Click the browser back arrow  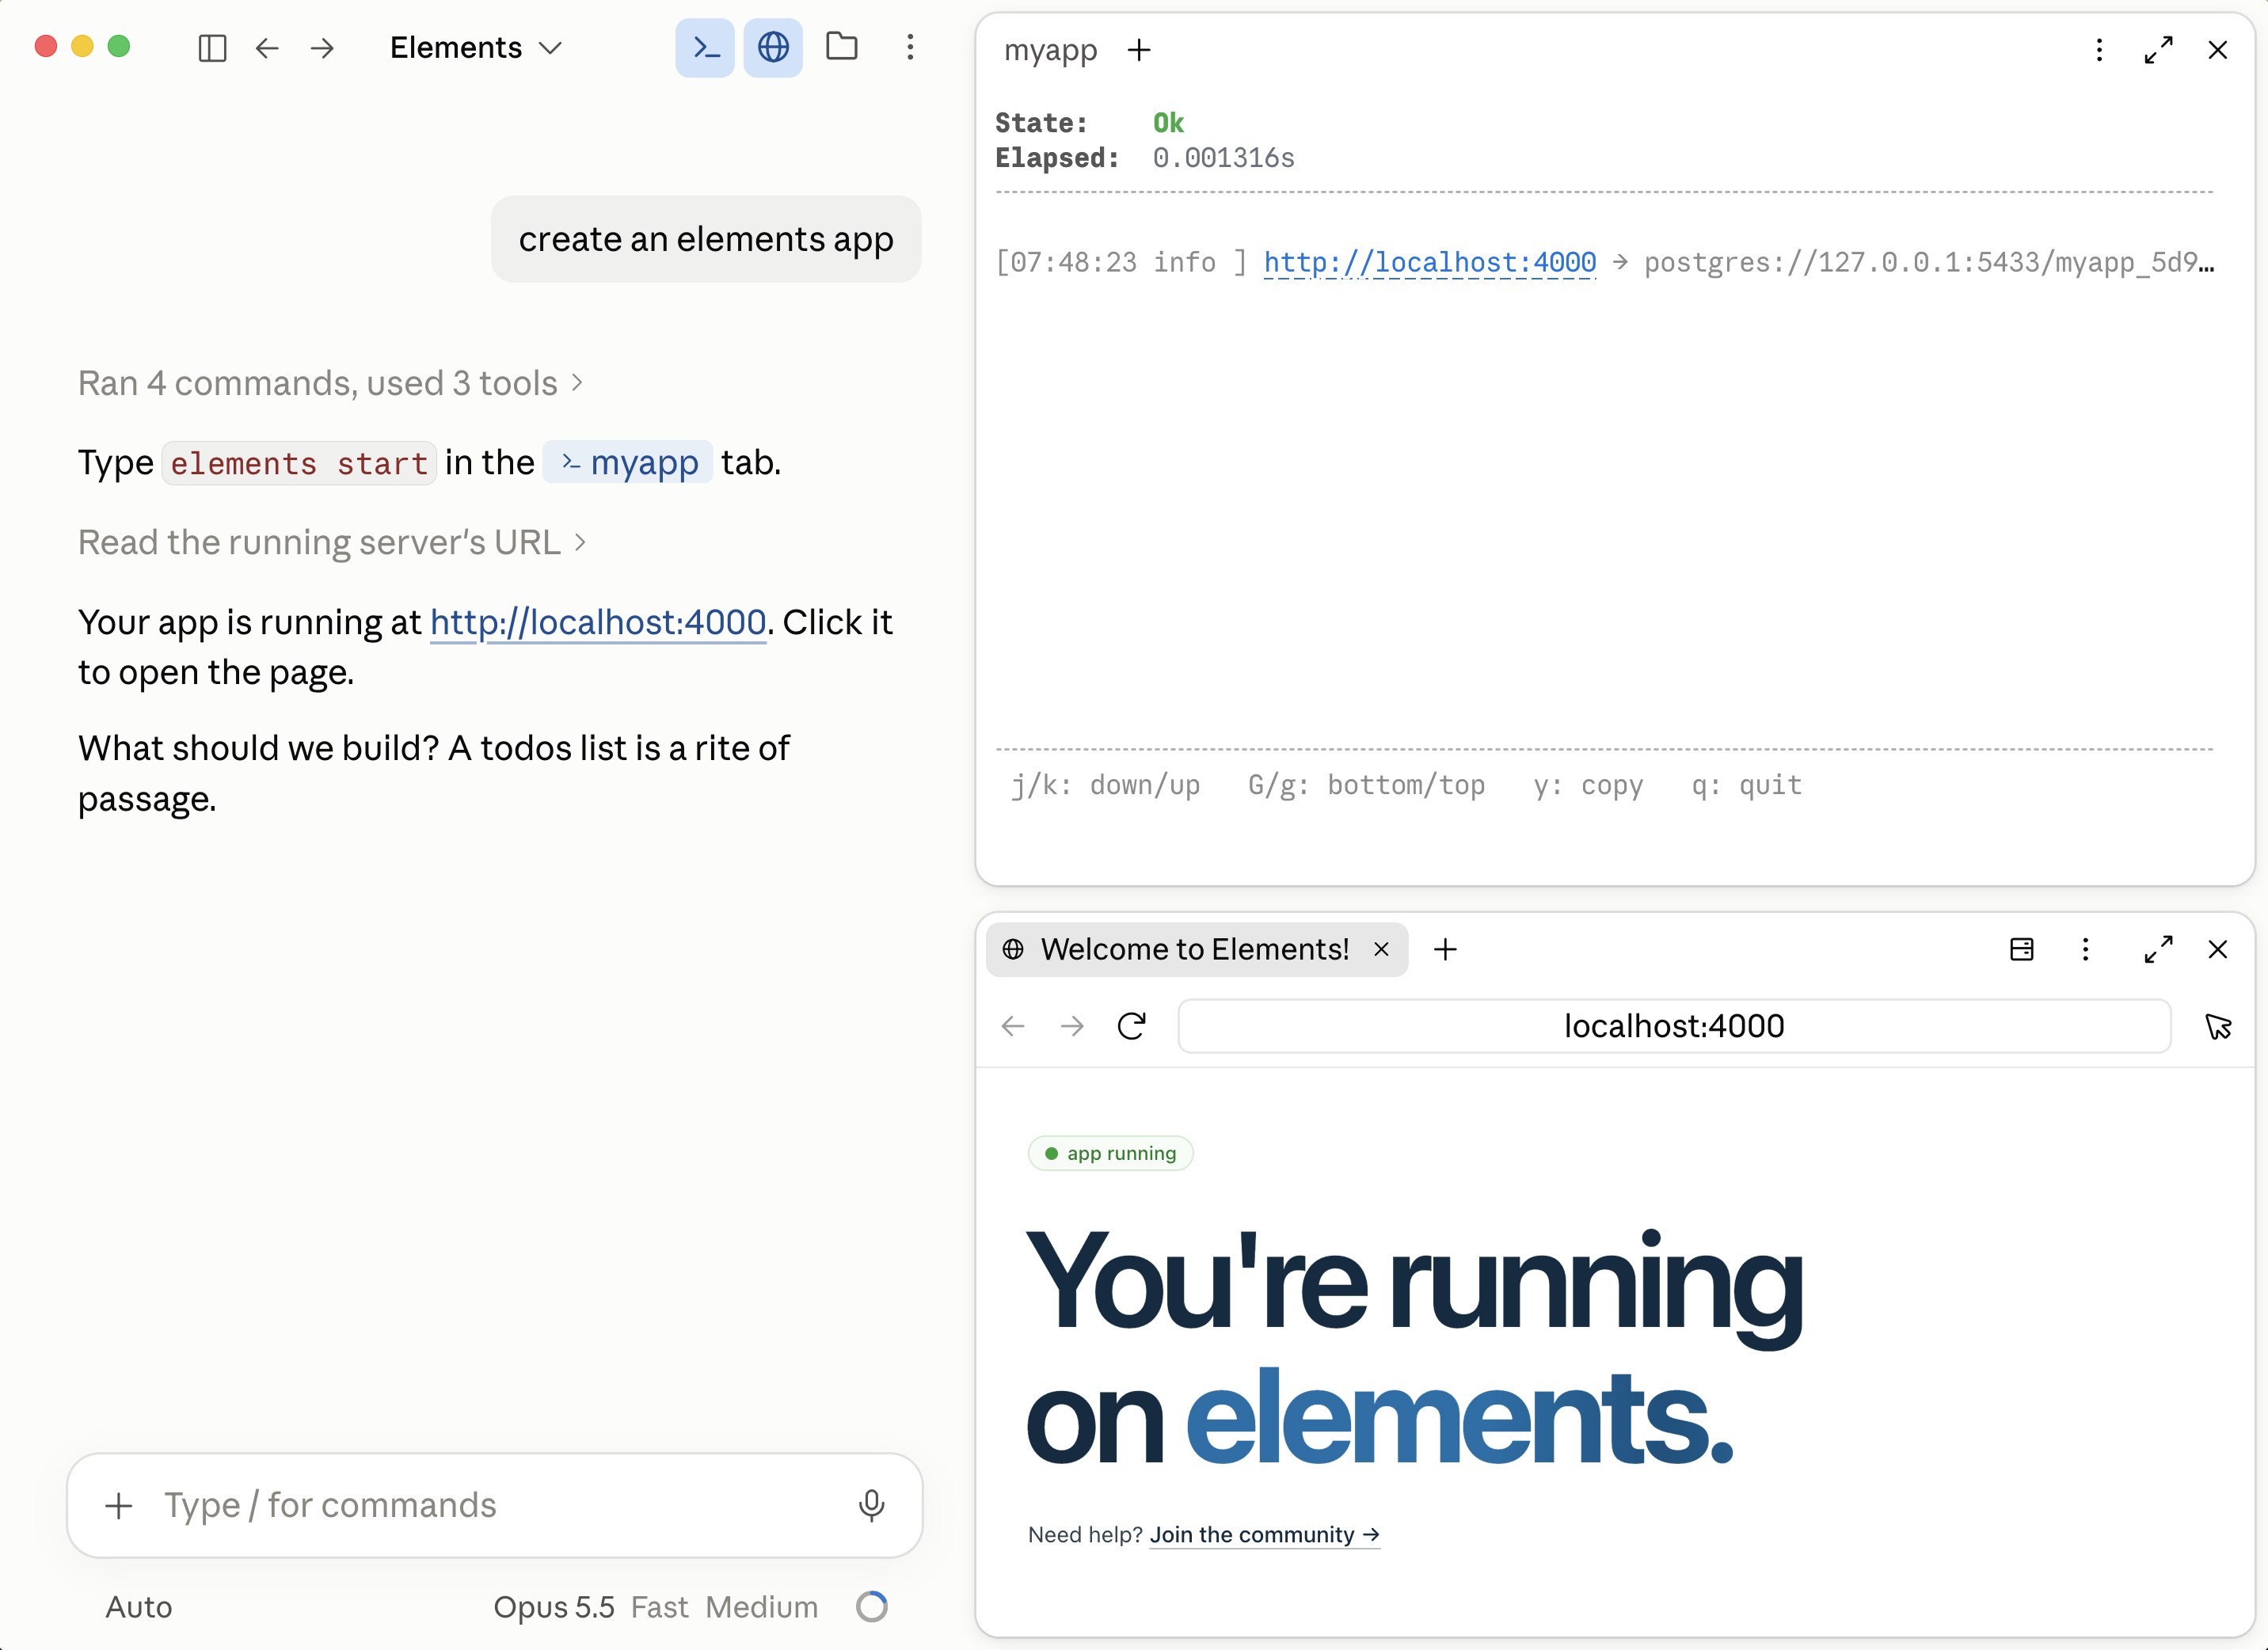click(x=1013, y=1026)
